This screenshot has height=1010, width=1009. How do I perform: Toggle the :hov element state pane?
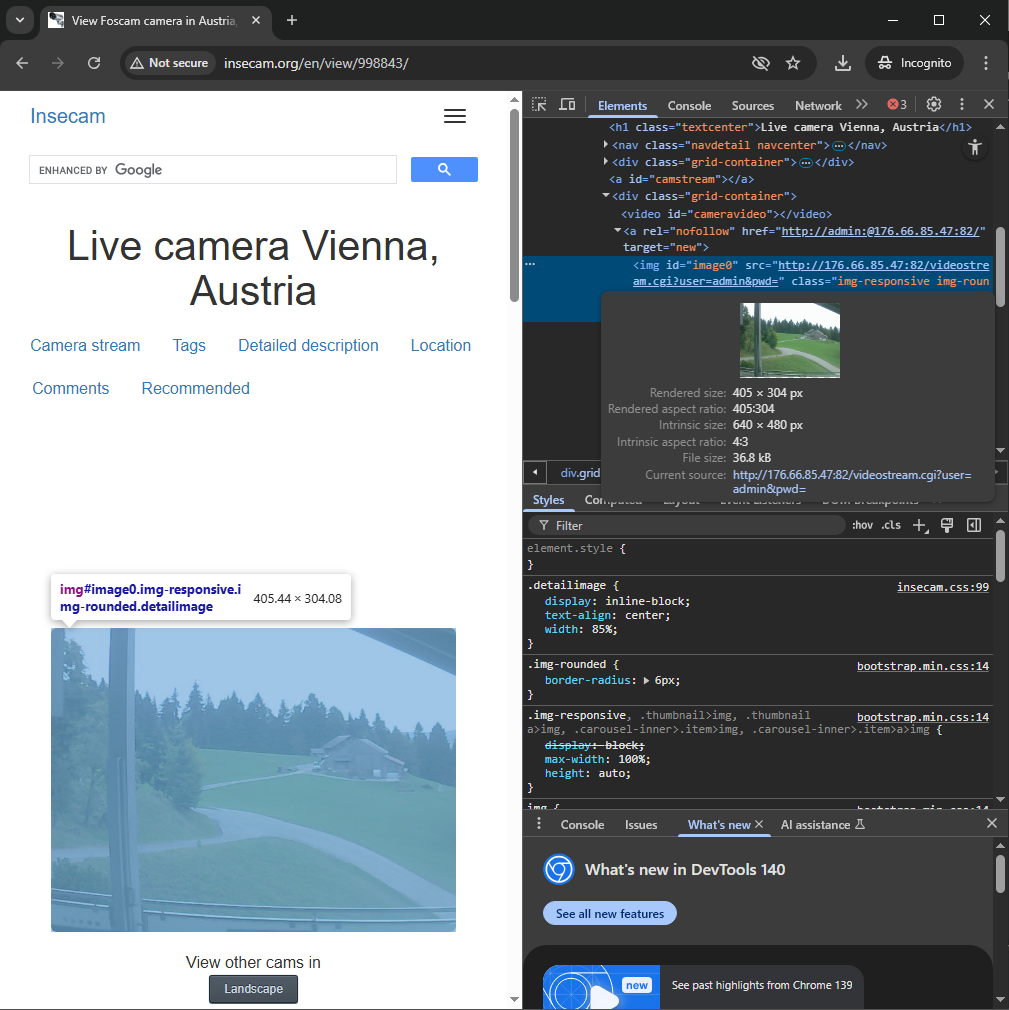click(862, 524)
